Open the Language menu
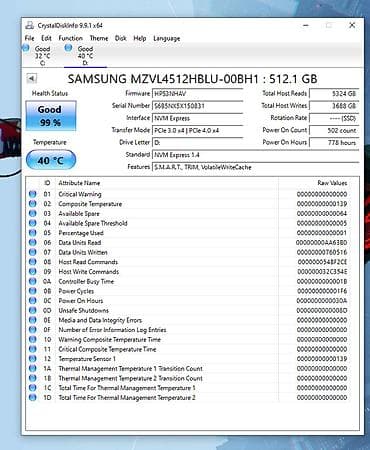Image resolution: width=370 pixels, height=450 pixels. 167,38
